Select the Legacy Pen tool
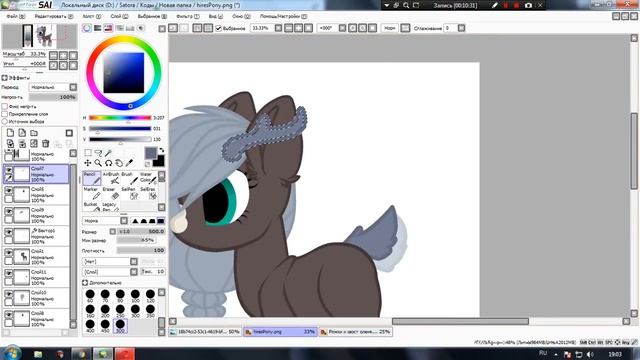The height and width of the screenshot is (360, 640). point(111,206)
